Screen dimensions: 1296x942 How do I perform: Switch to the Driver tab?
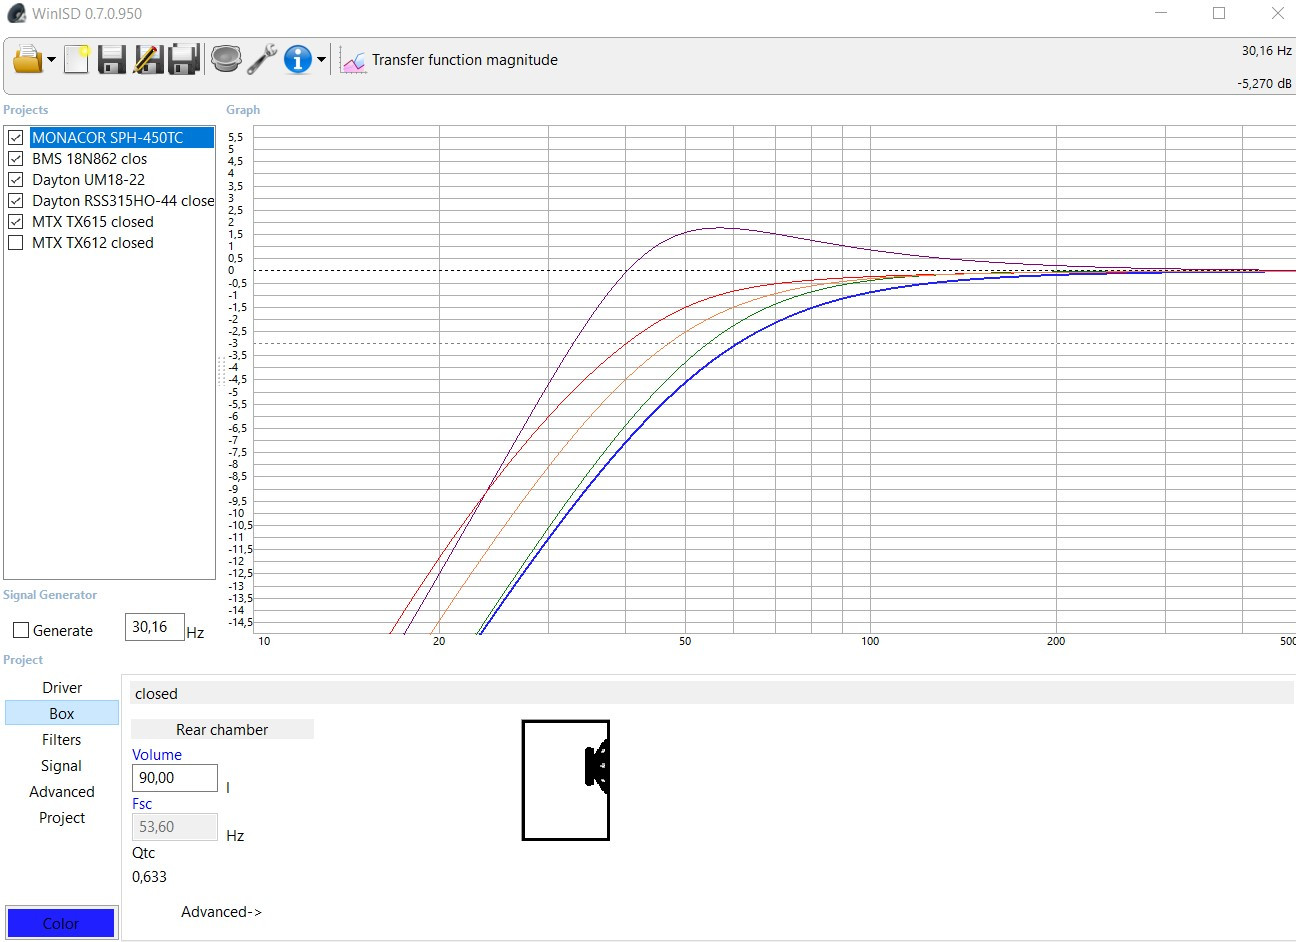point(62,688)
